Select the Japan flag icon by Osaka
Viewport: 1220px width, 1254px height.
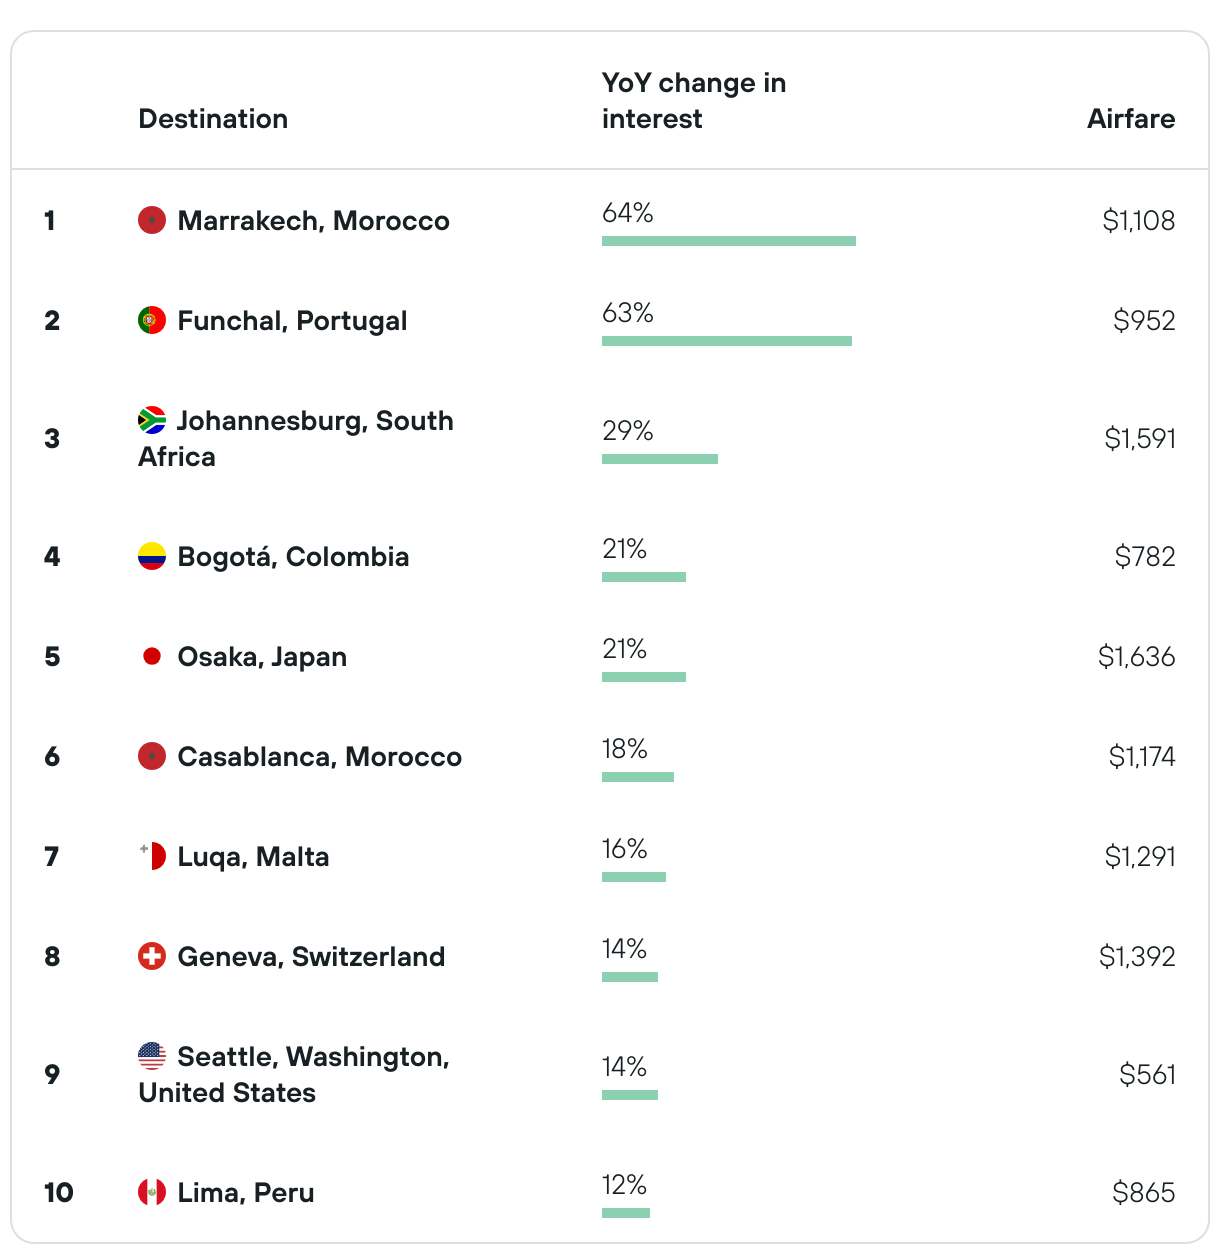pyautogui.click(x=152, y=656)
